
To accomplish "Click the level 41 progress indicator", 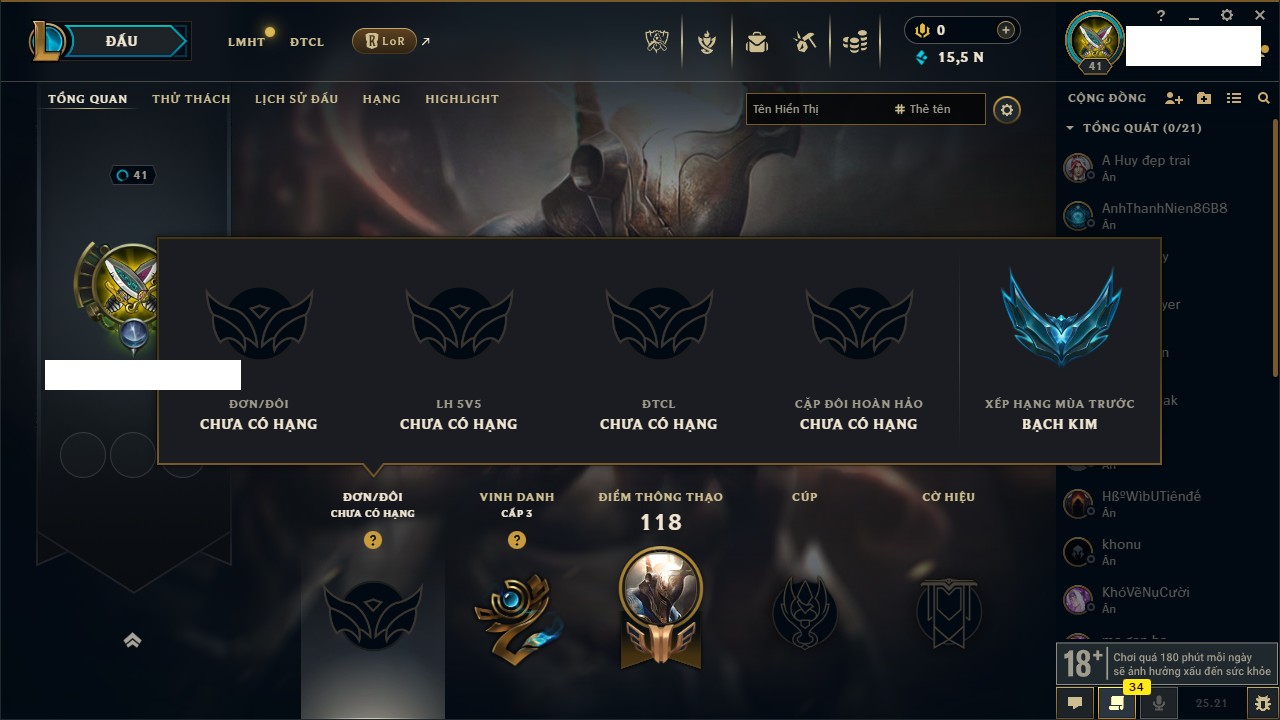I will point(132,175).
